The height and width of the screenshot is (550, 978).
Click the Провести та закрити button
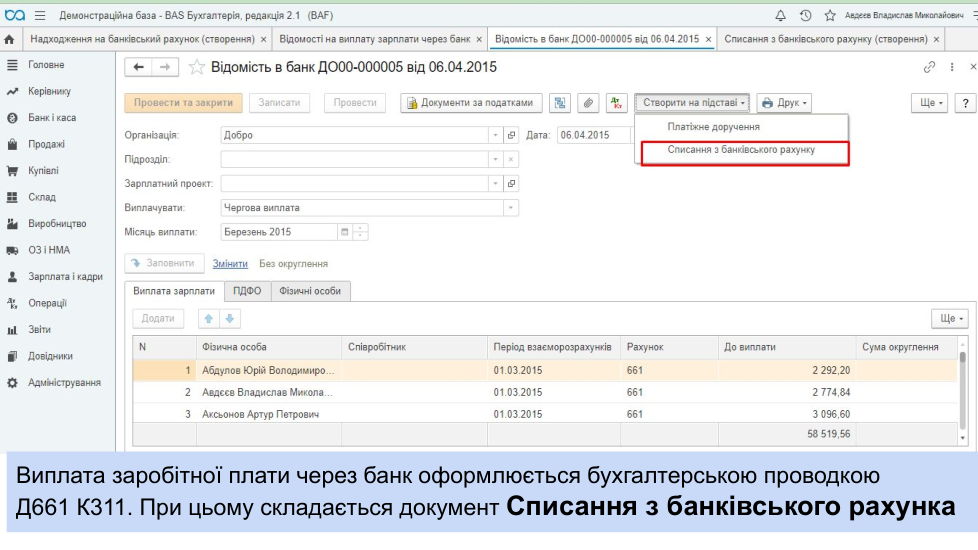(183, 103)
